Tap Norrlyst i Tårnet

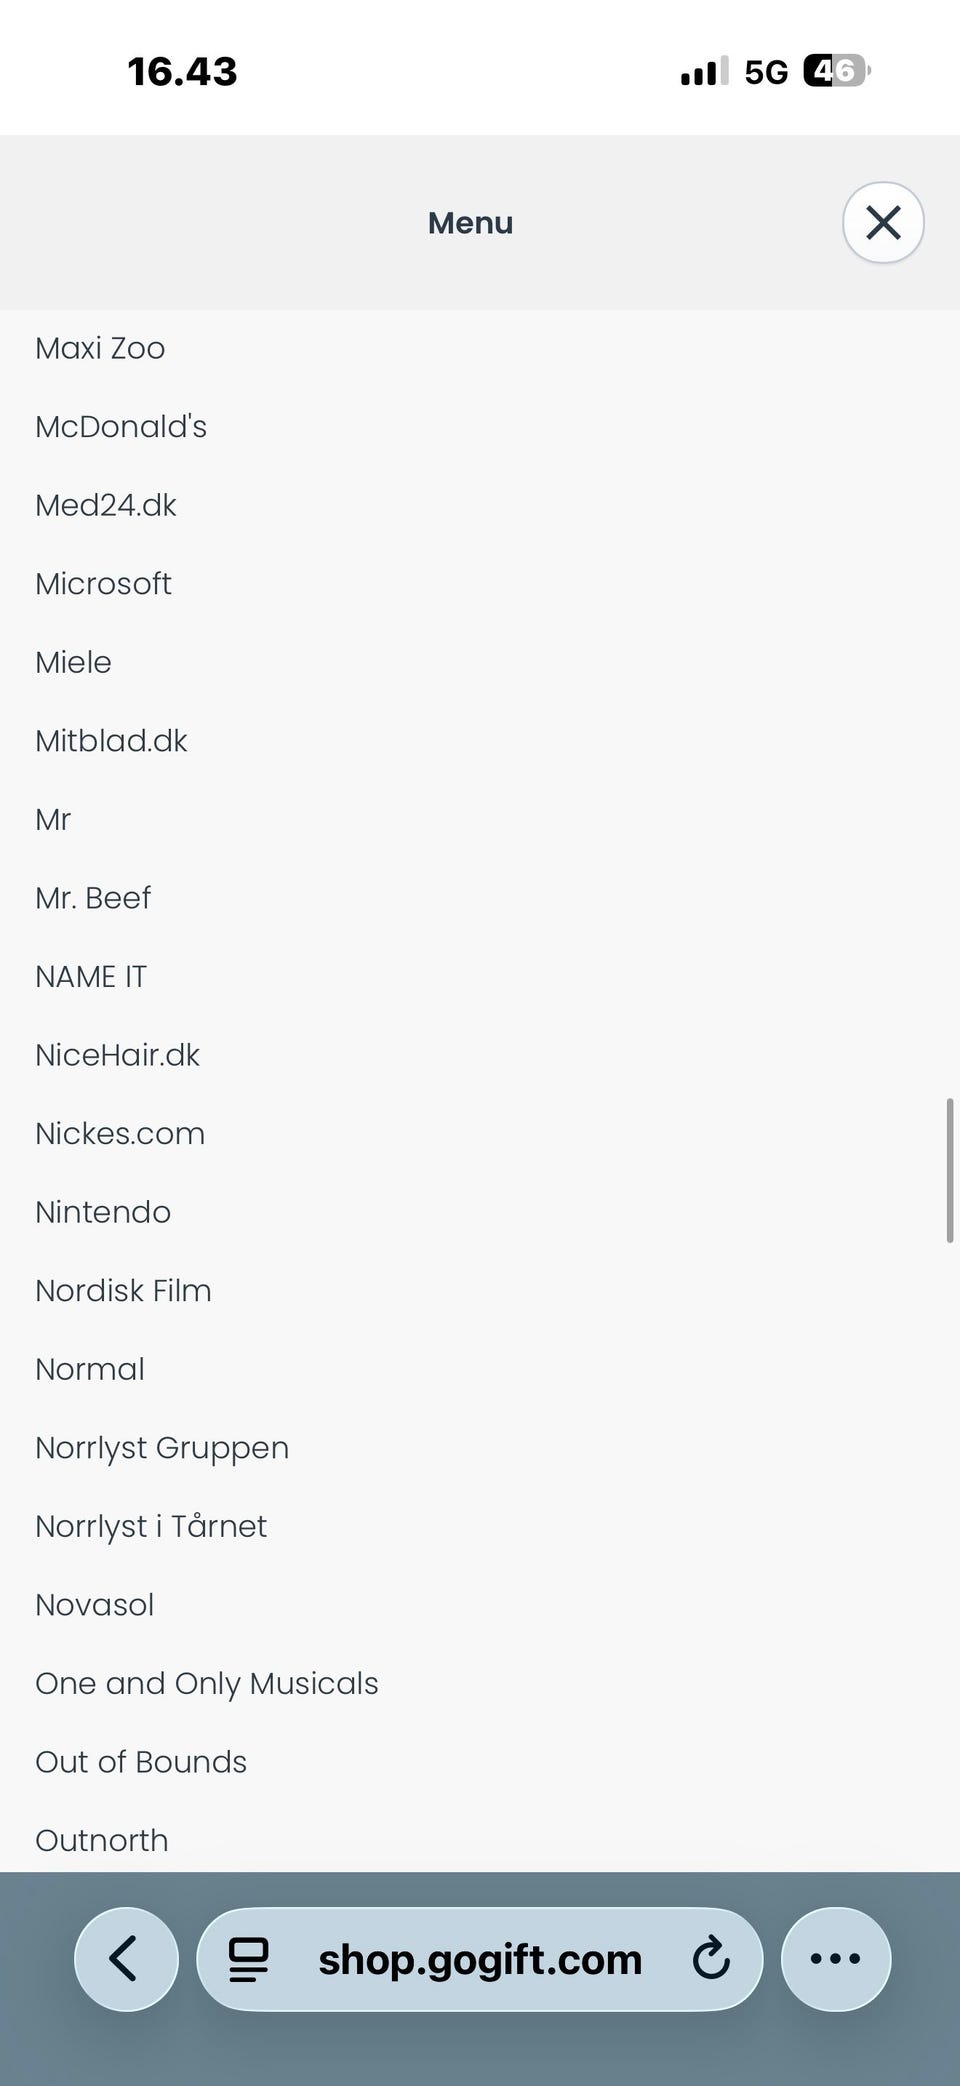151,1526
